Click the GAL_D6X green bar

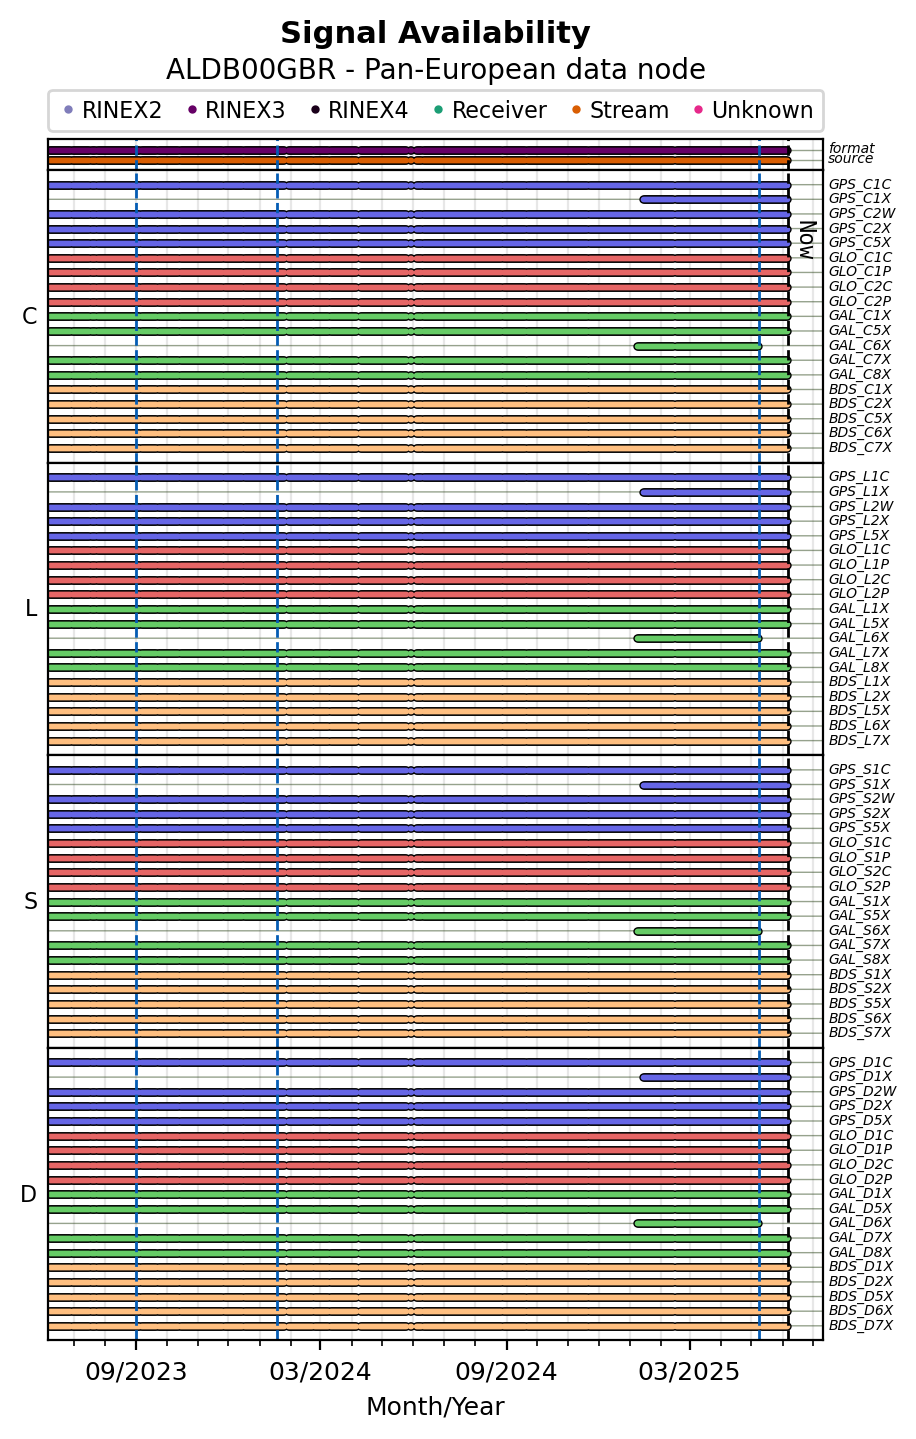click(x=698, y=1223)
